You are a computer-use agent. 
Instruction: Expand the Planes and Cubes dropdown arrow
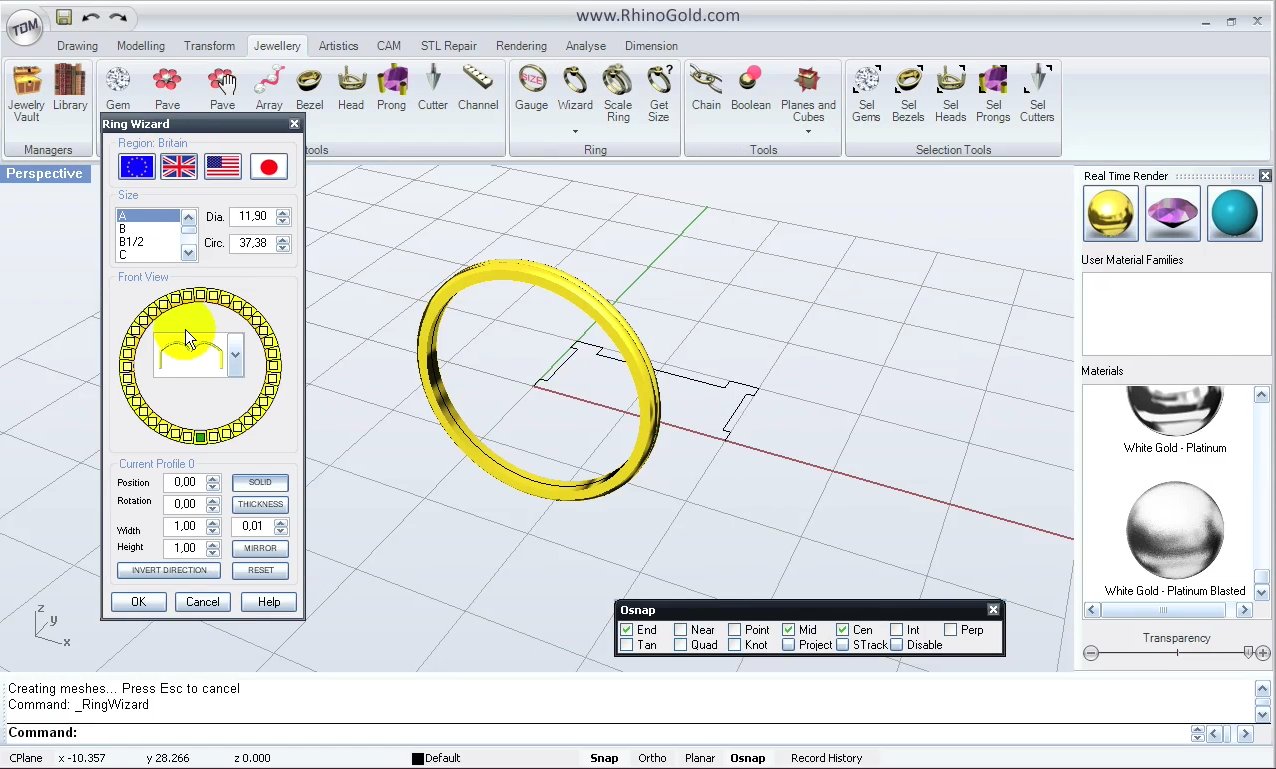(808, 131)
